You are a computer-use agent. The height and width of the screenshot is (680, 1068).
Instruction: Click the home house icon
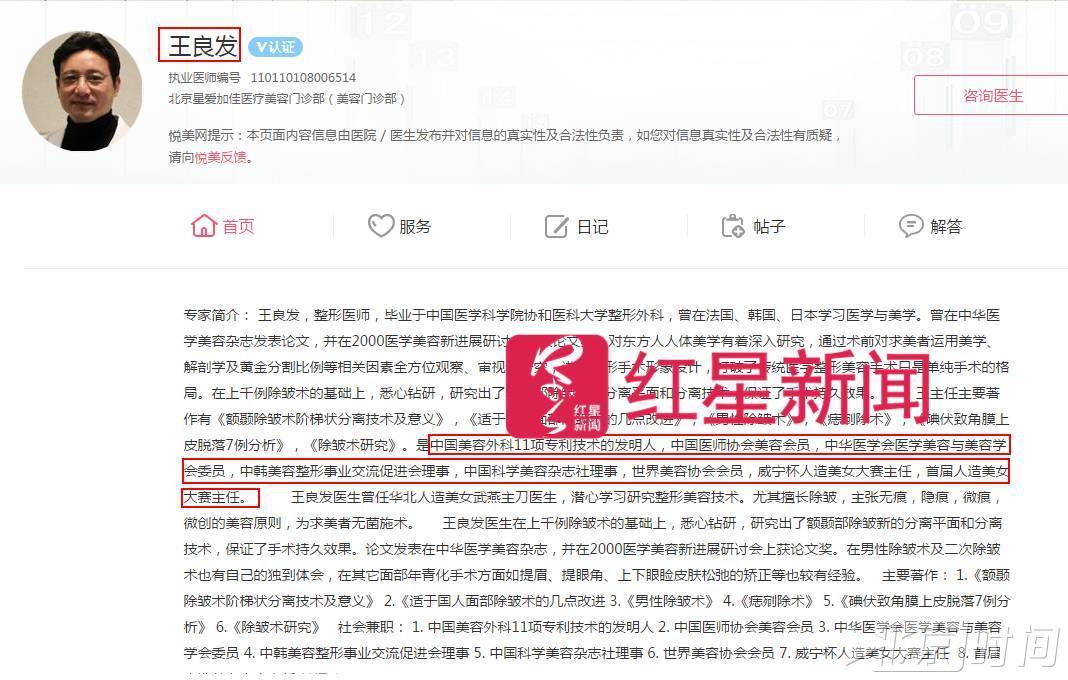204,226
